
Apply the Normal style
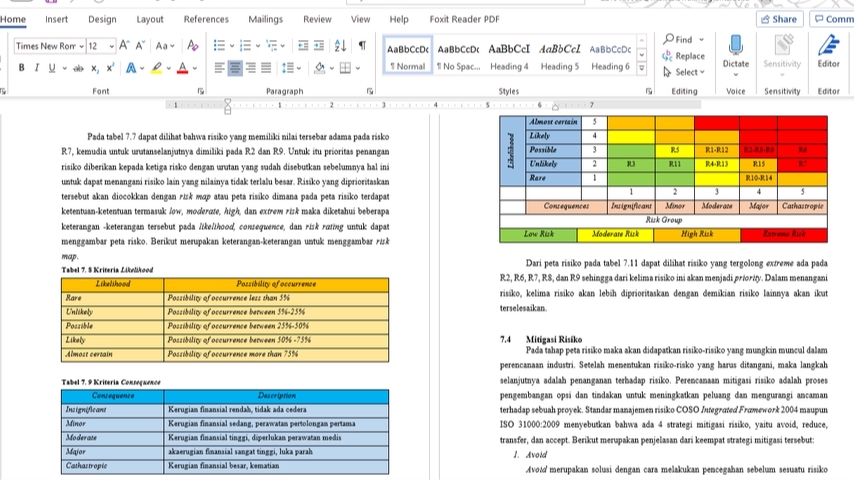407,56
